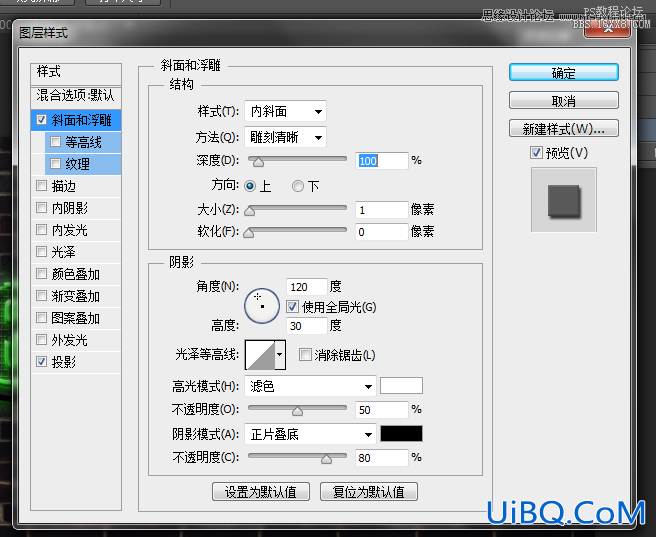Check the 描边 style checkbox
This screenshot has height=537, width=656.
[x=41, y=185]
